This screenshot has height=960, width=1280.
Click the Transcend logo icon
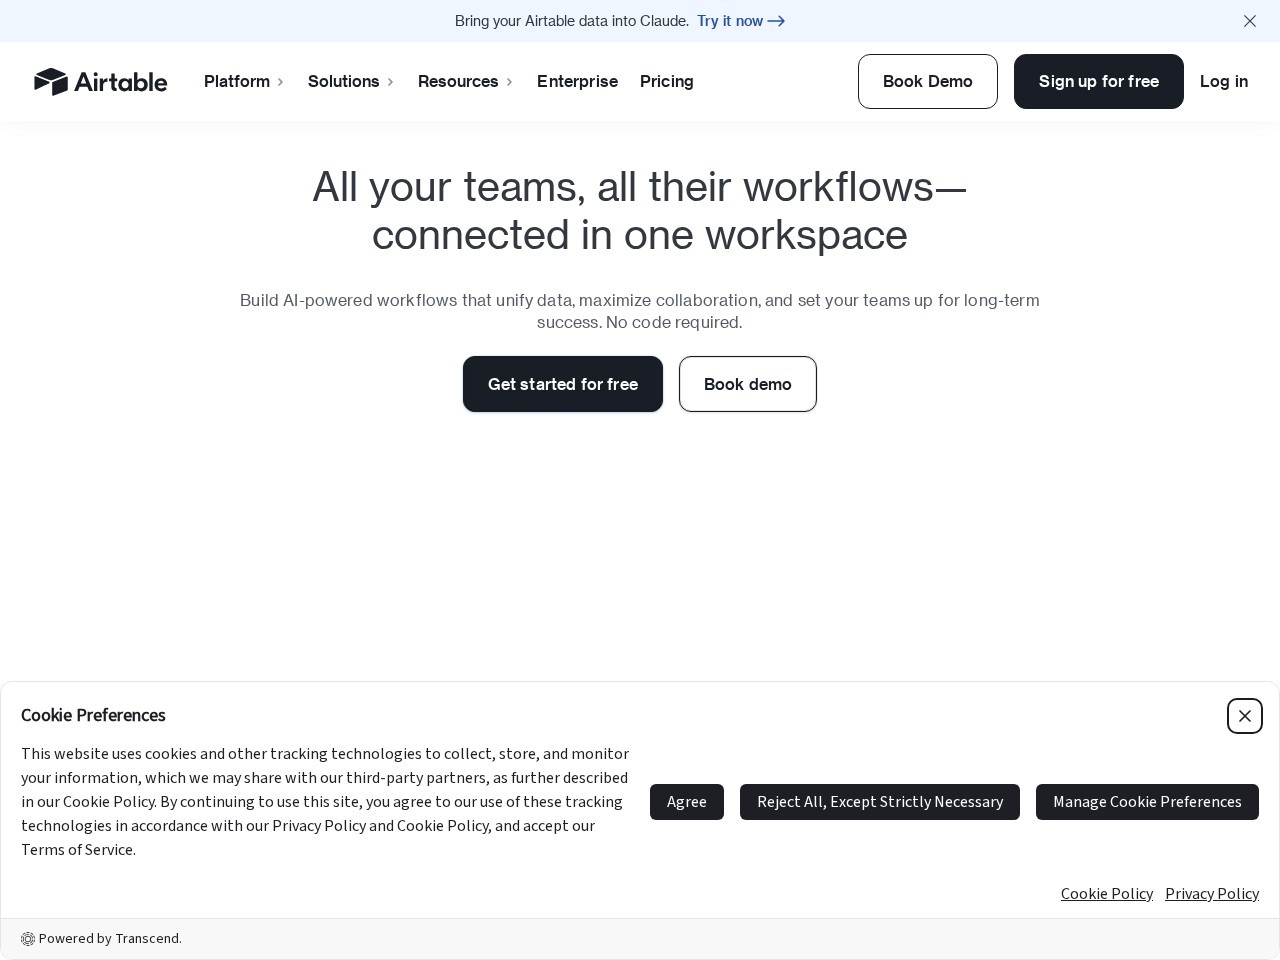(x=28, y=939)
